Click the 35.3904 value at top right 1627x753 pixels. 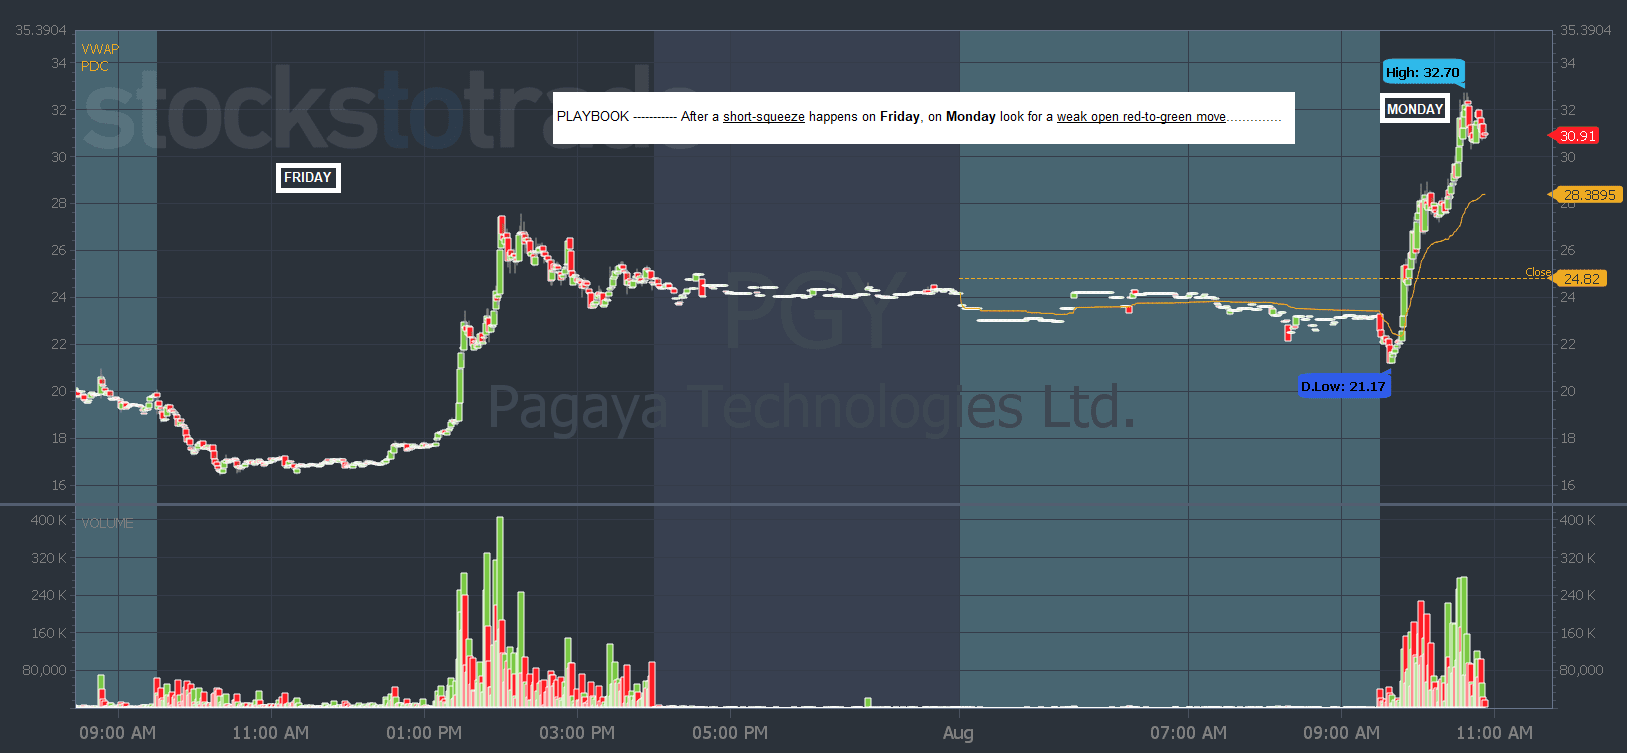click(1586, 30)
